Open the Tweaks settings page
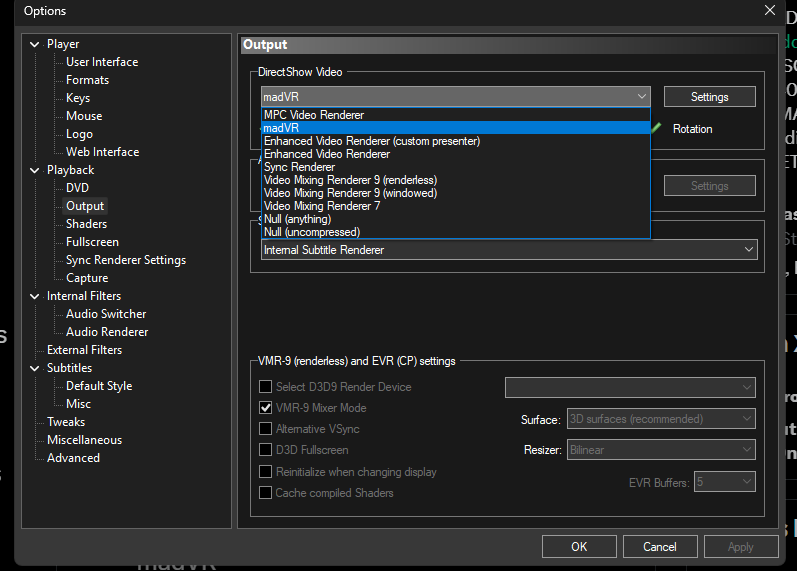Viewport: 797px width, 571px height. coord(66,422)
